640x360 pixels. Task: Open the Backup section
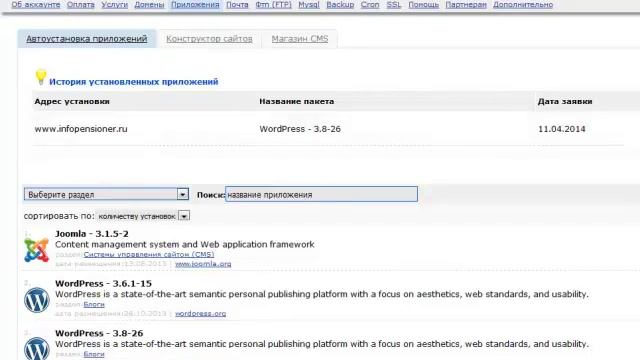click(x=340, y=5)
